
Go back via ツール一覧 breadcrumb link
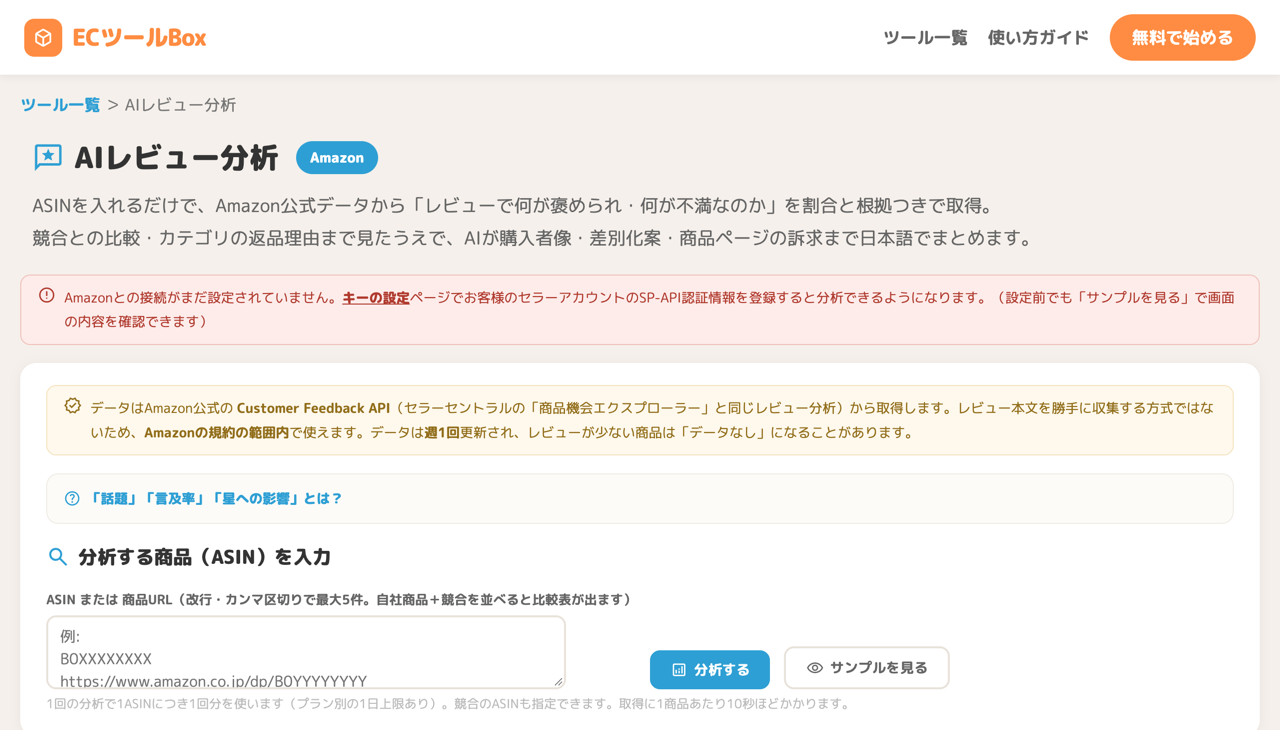click(60, 105)
